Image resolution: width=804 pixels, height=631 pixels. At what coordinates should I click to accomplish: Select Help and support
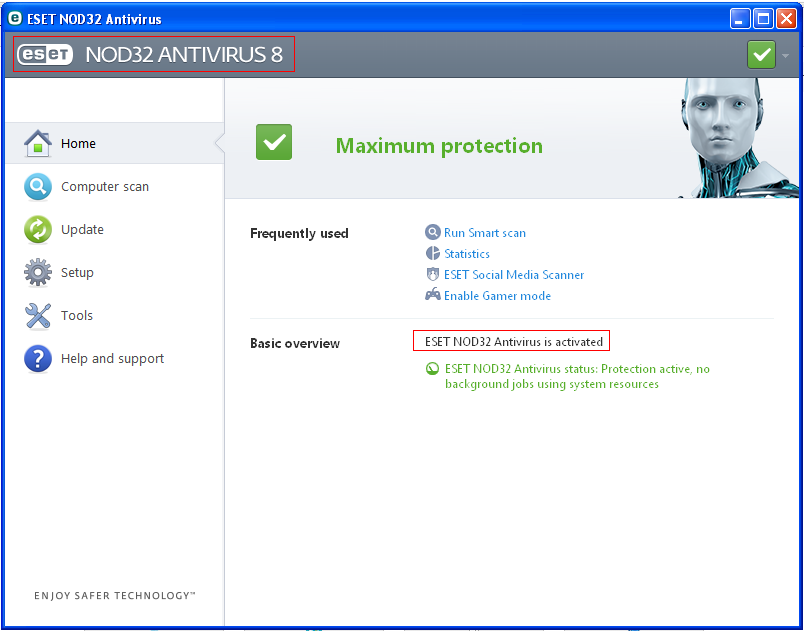(x=115, y=358)
